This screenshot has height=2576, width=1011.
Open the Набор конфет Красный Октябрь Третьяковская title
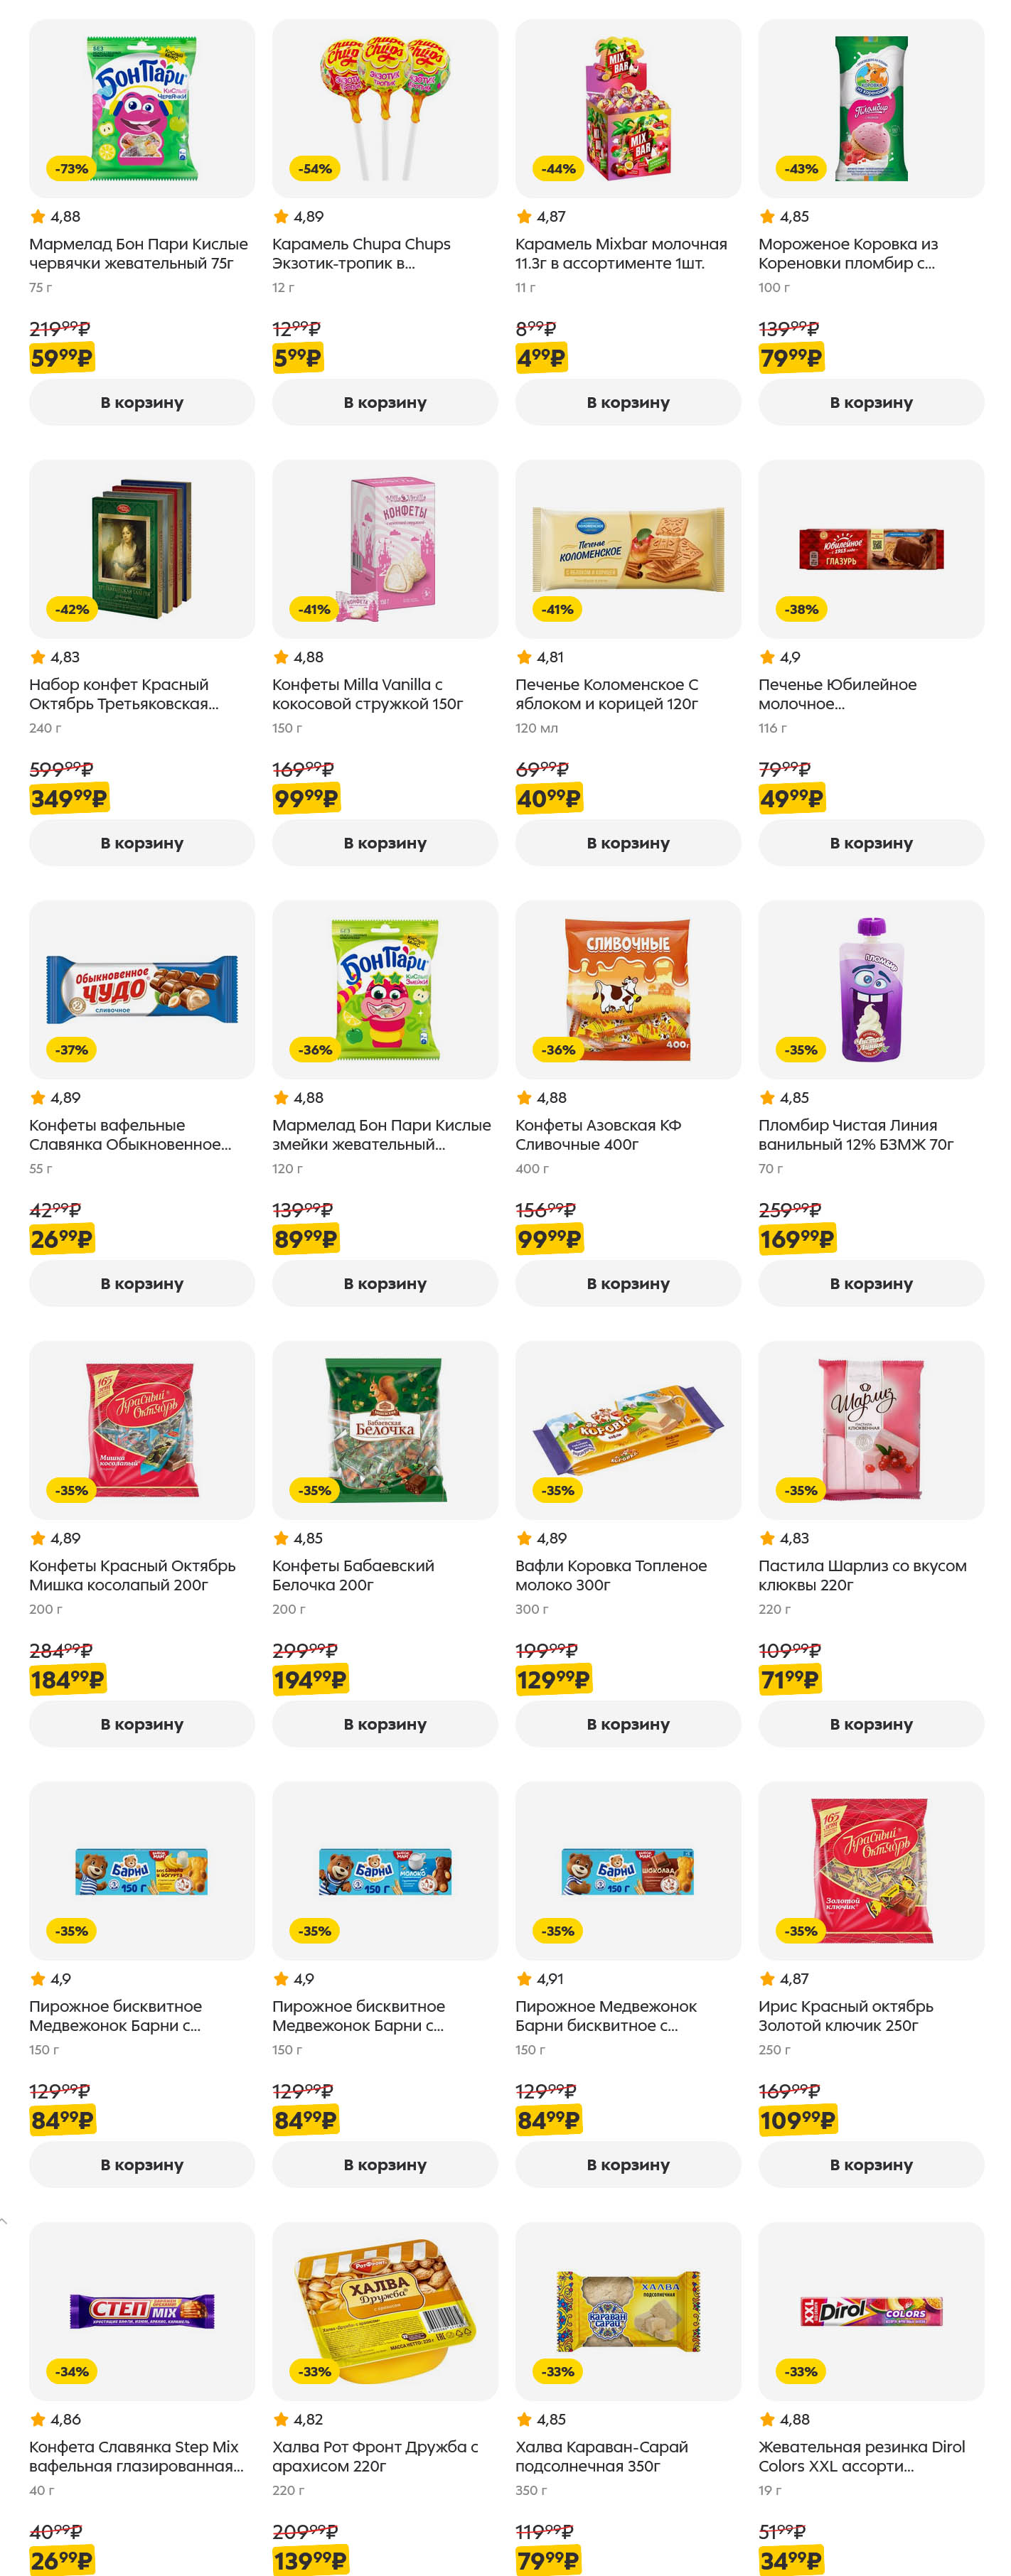[x=123, y=694]
